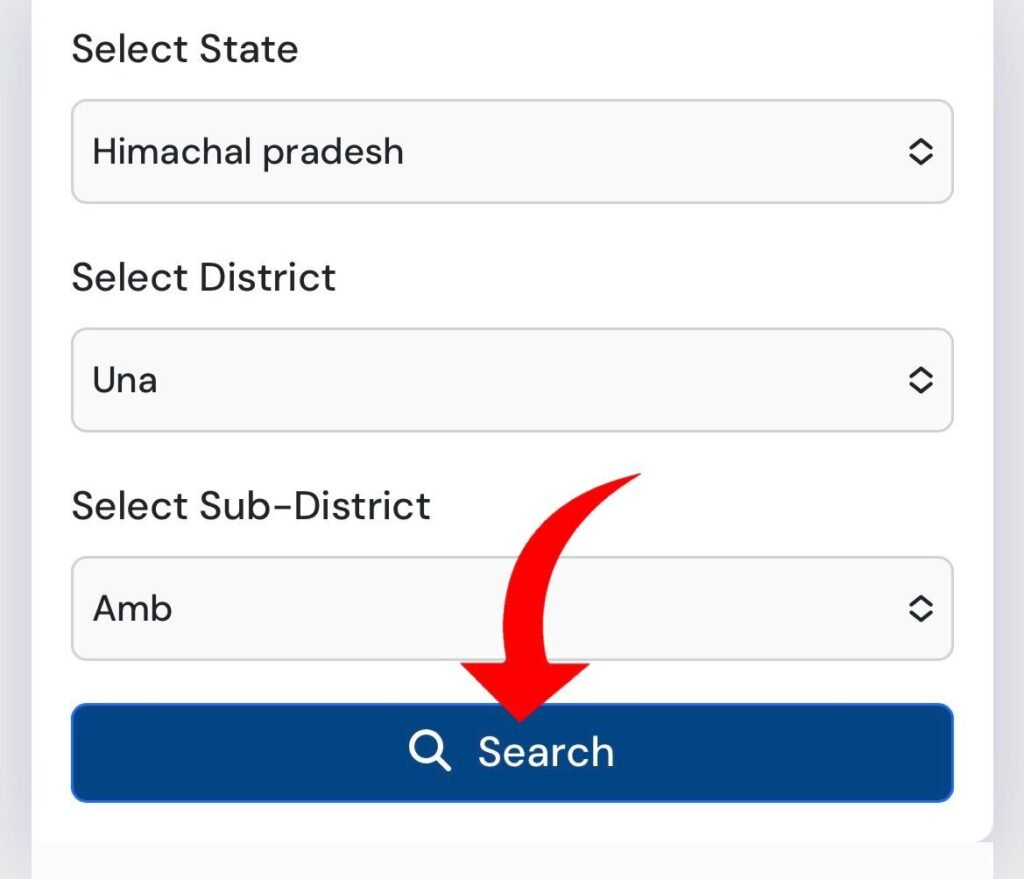Click the up-down chevron in the state field
The width and height of the screenshot is (1024, 879).
920,152
